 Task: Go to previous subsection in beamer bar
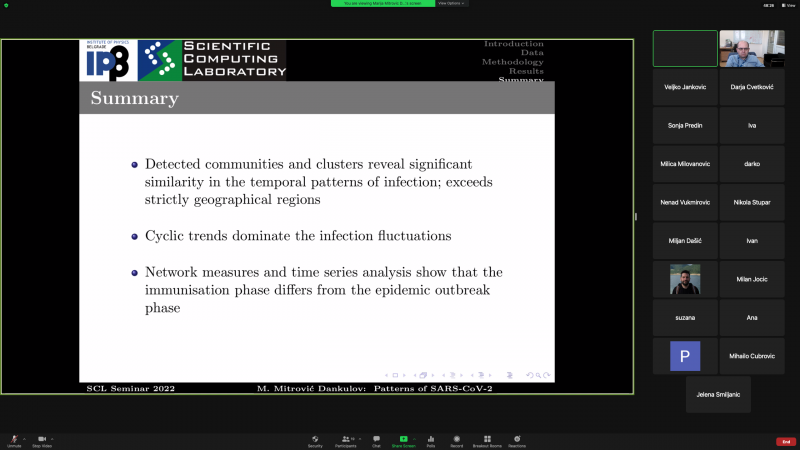443,376
